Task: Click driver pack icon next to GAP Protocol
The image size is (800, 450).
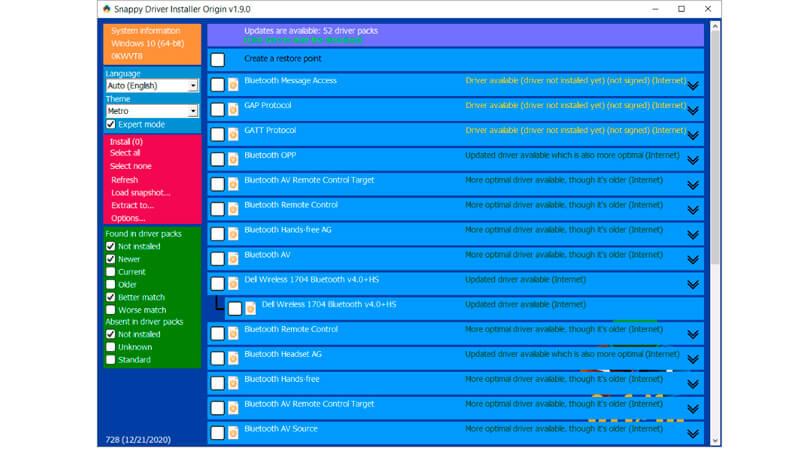Action: 233,109
